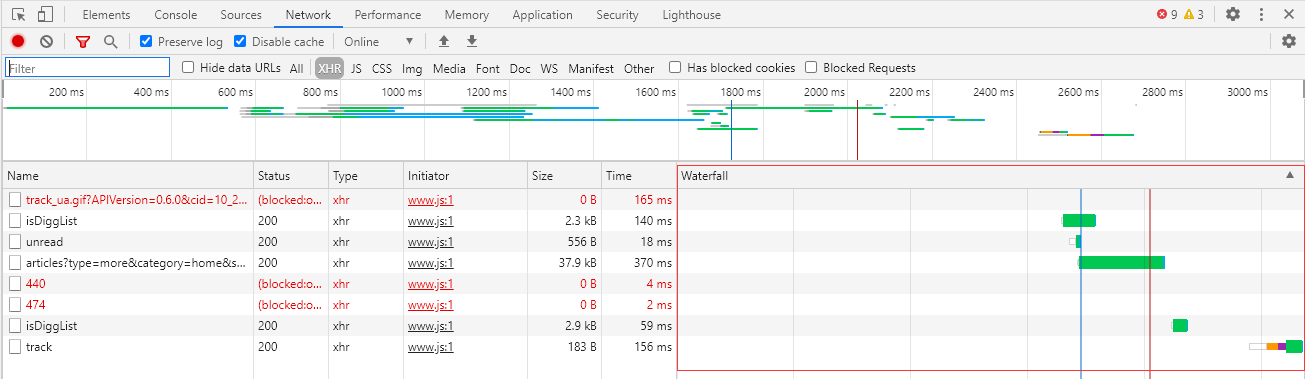Sort by the Name column header
The width and height of the screenshot is (1305, 379).
coord(128,176)
